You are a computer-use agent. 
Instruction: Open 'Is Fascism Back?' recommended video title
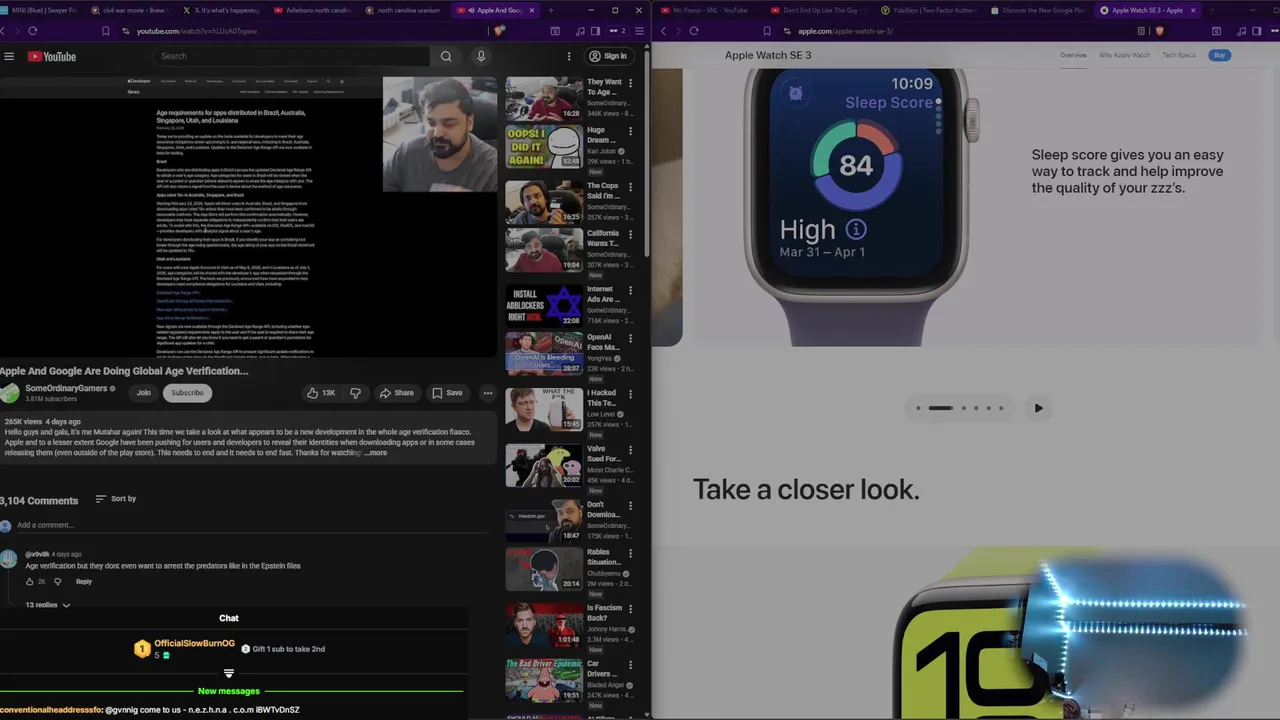point(604,613)
